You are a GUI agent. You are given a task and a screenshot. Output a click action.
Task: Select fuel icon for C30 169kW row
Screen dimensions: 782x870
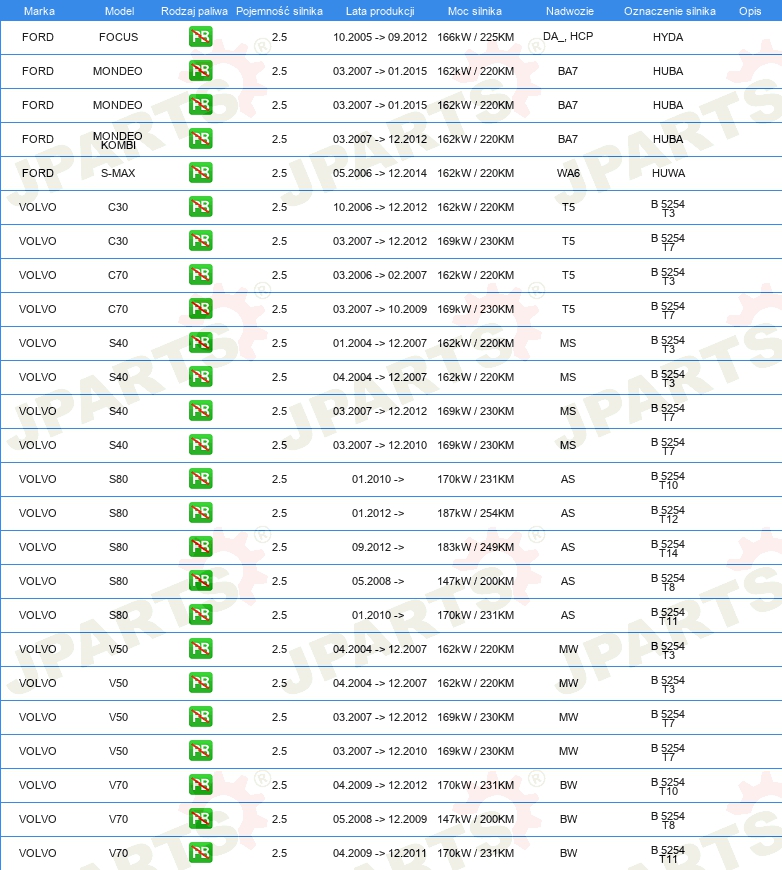(x=200, y=241)
